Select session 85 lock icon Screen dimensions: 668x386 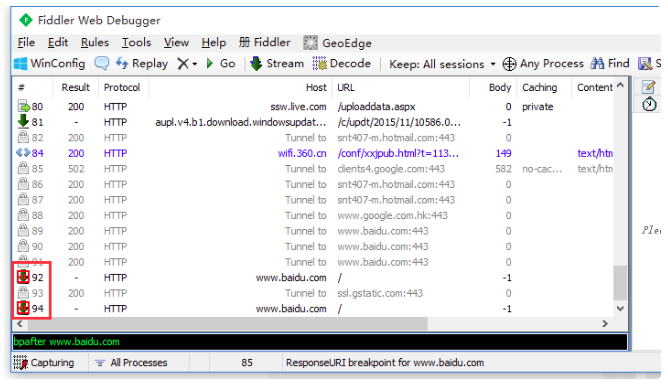[23, 168]
